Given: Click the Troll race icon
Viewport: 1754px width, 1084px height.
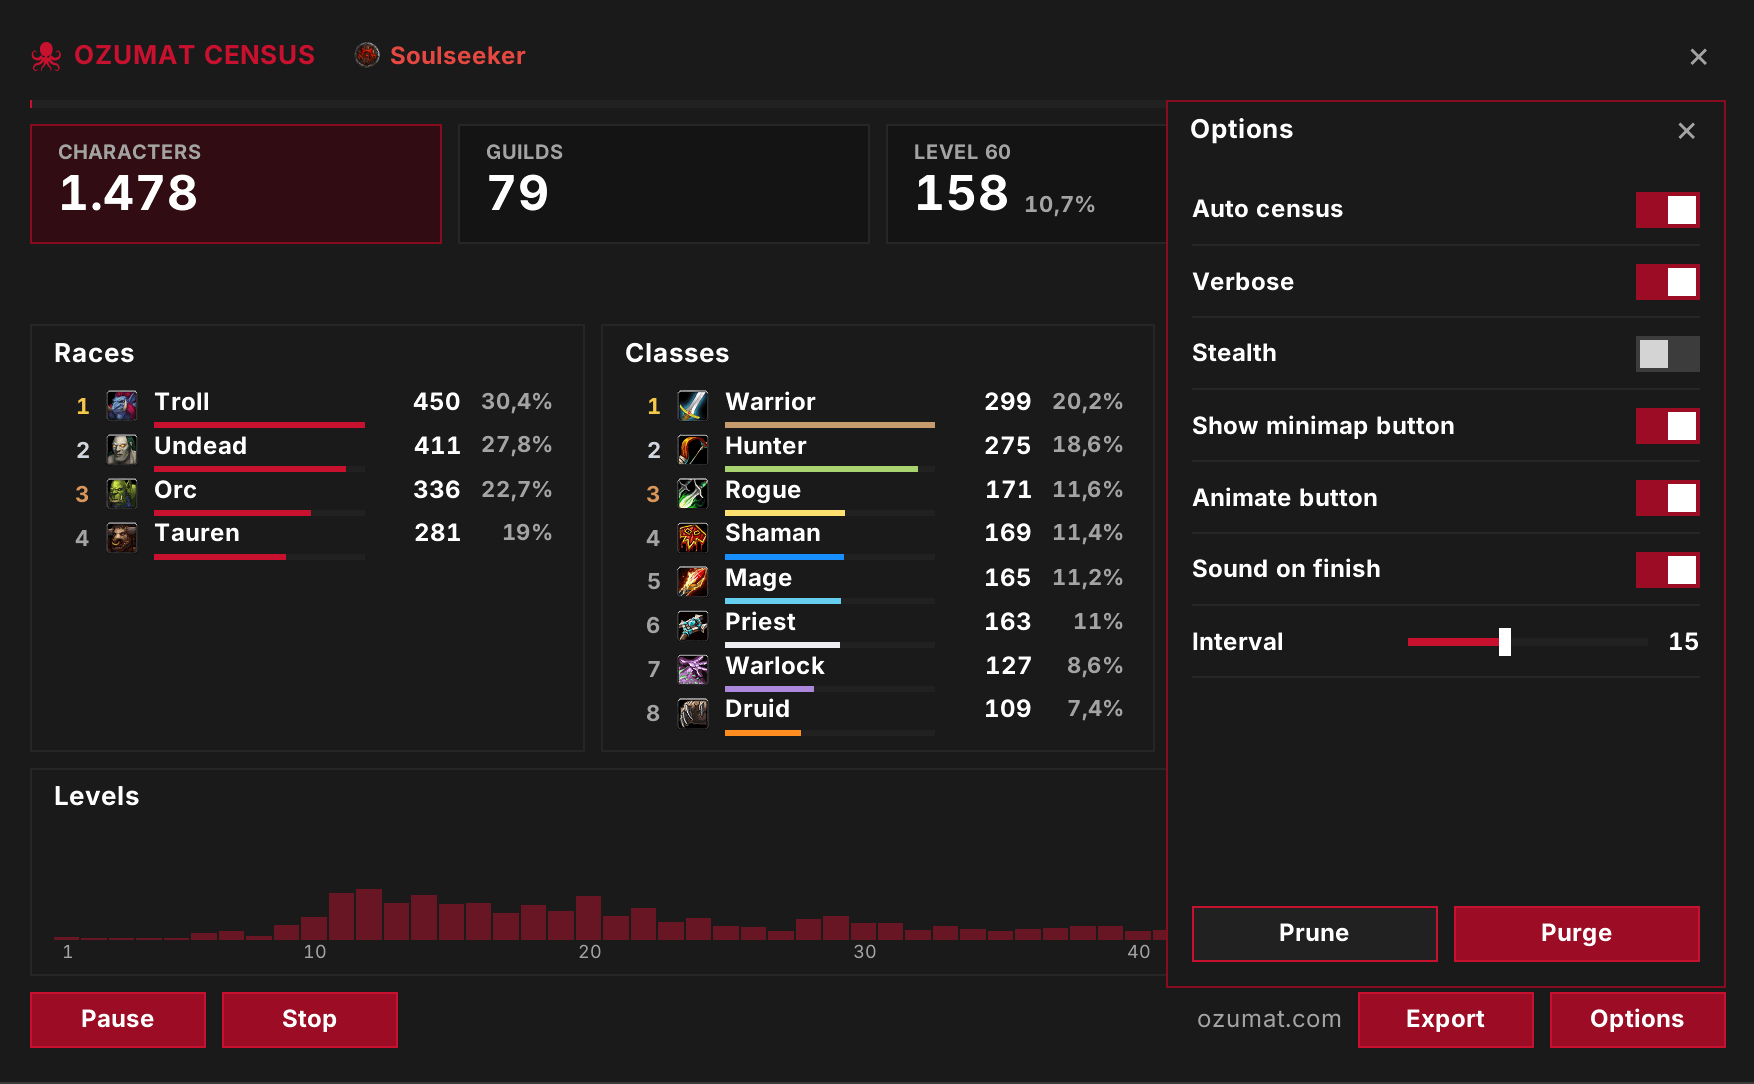Looking at the screenshot, I should click(122, 406).
